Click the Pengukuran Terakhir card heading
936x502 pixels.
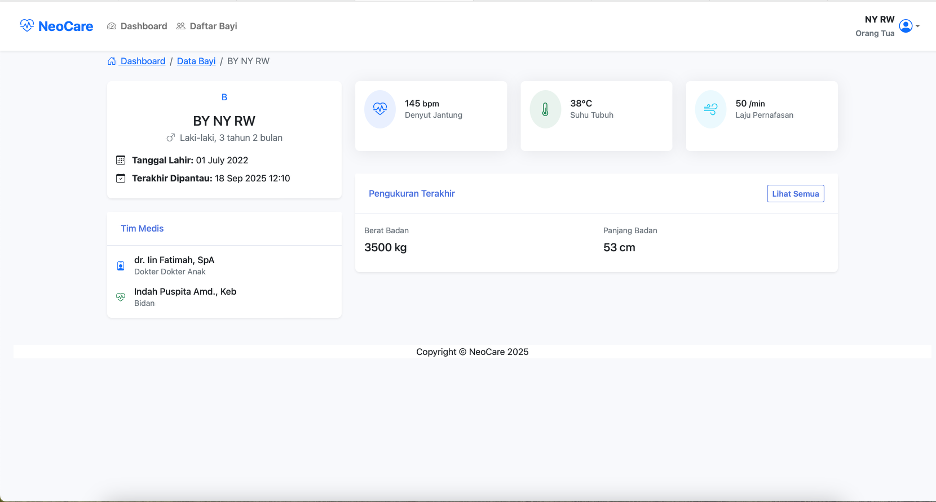(411, 194)
